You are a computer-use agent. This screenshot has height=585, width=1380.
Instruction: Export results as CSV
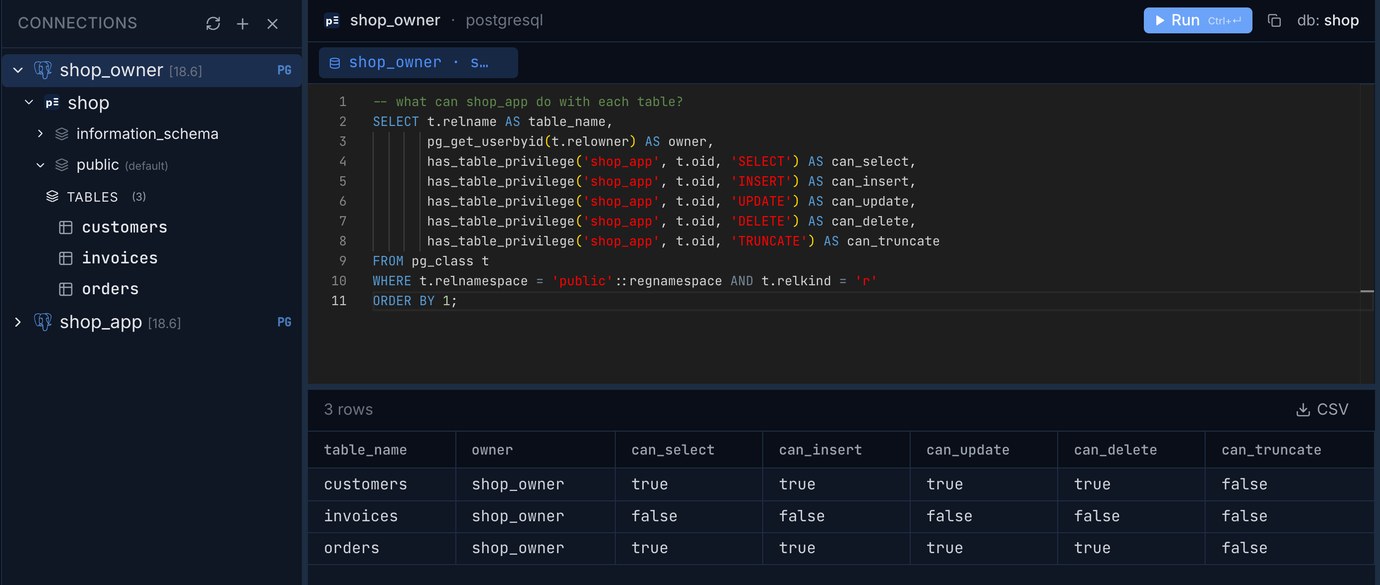[1322, 409]
